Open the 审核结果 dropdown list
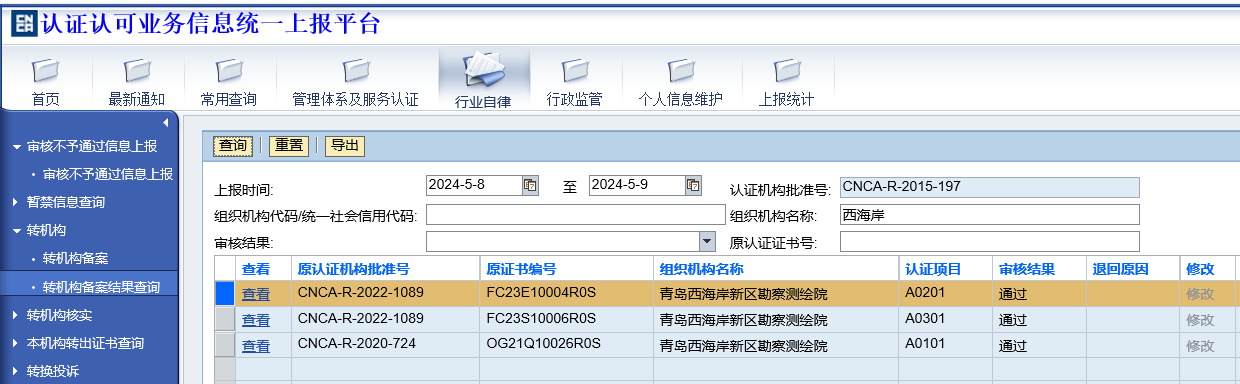 [708, 241]
